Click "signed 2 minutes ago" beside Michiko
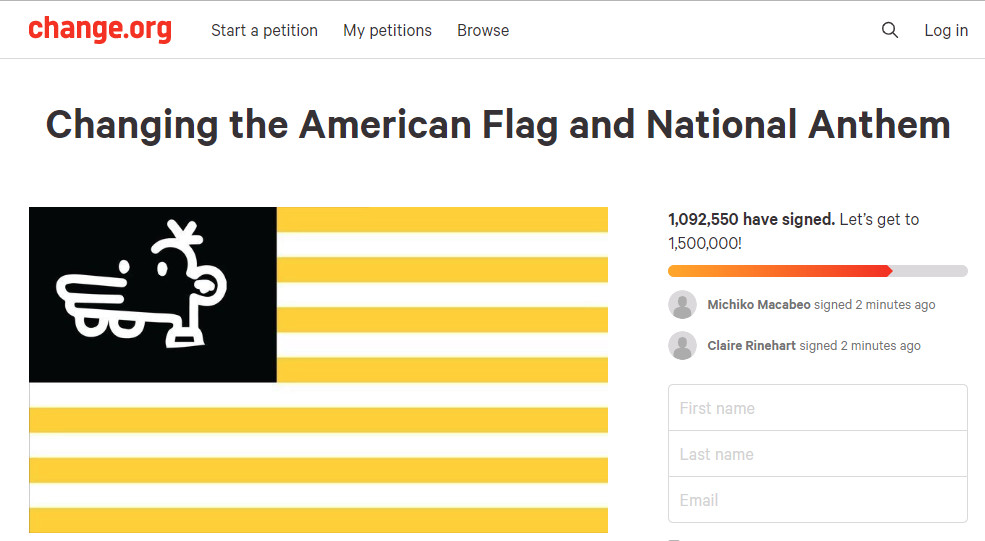 (874, 305)
